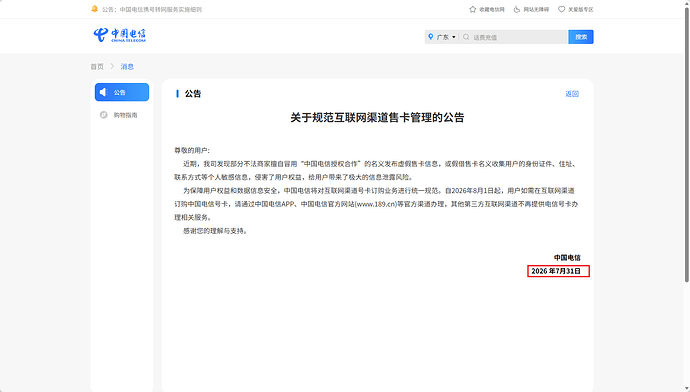Open the China Telecom logo homepage link
Viewport: 690px width, 392px height.
tap(120, 35)
